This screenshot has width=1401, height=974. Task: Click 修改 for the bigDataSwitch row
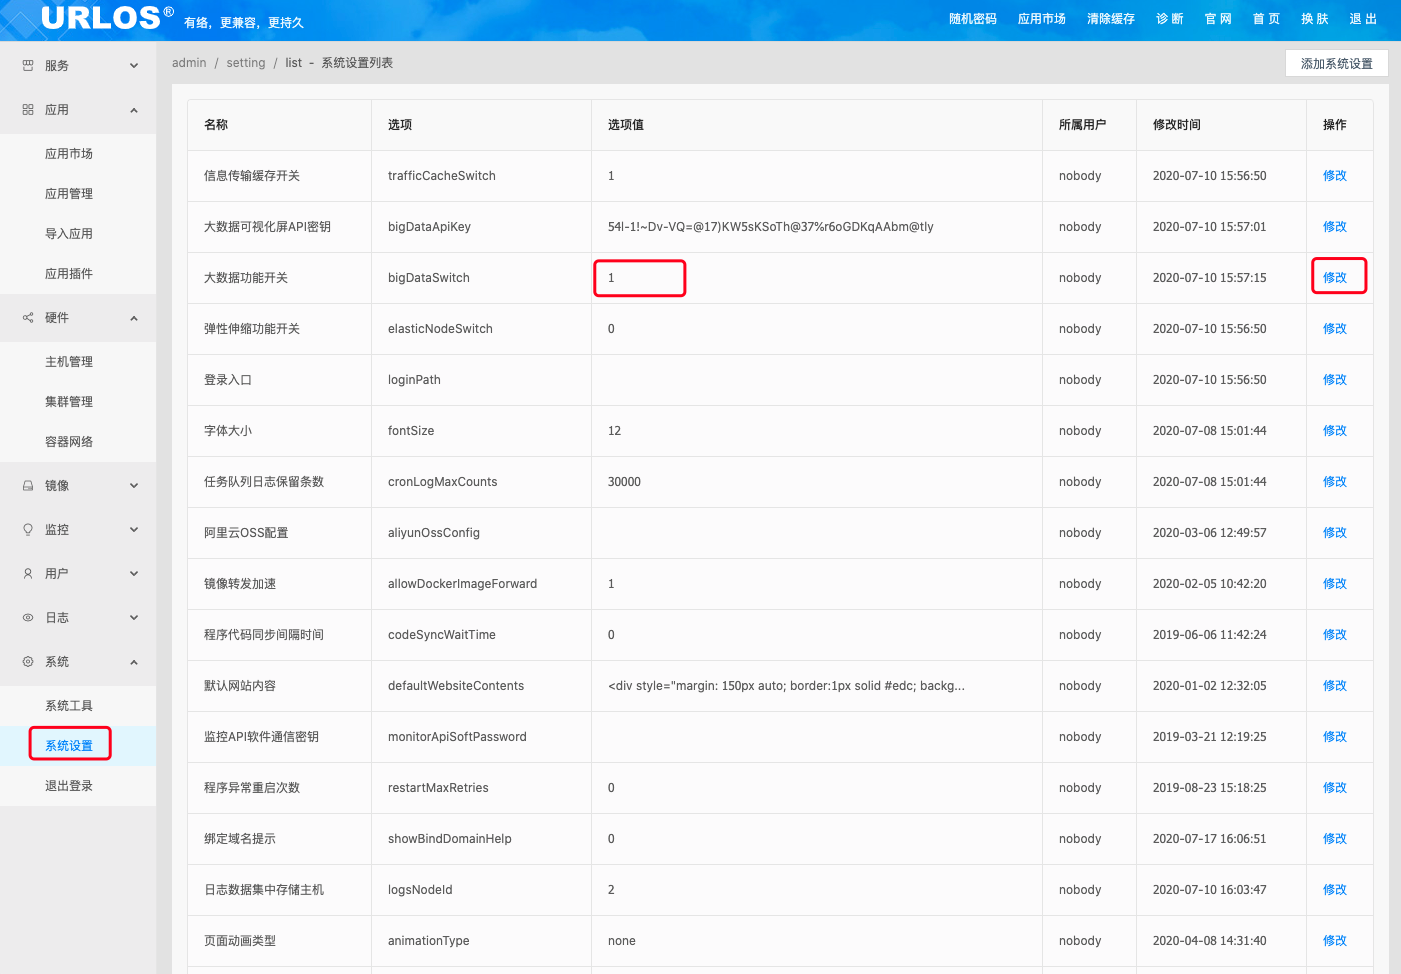click(x=1335, y=278)
